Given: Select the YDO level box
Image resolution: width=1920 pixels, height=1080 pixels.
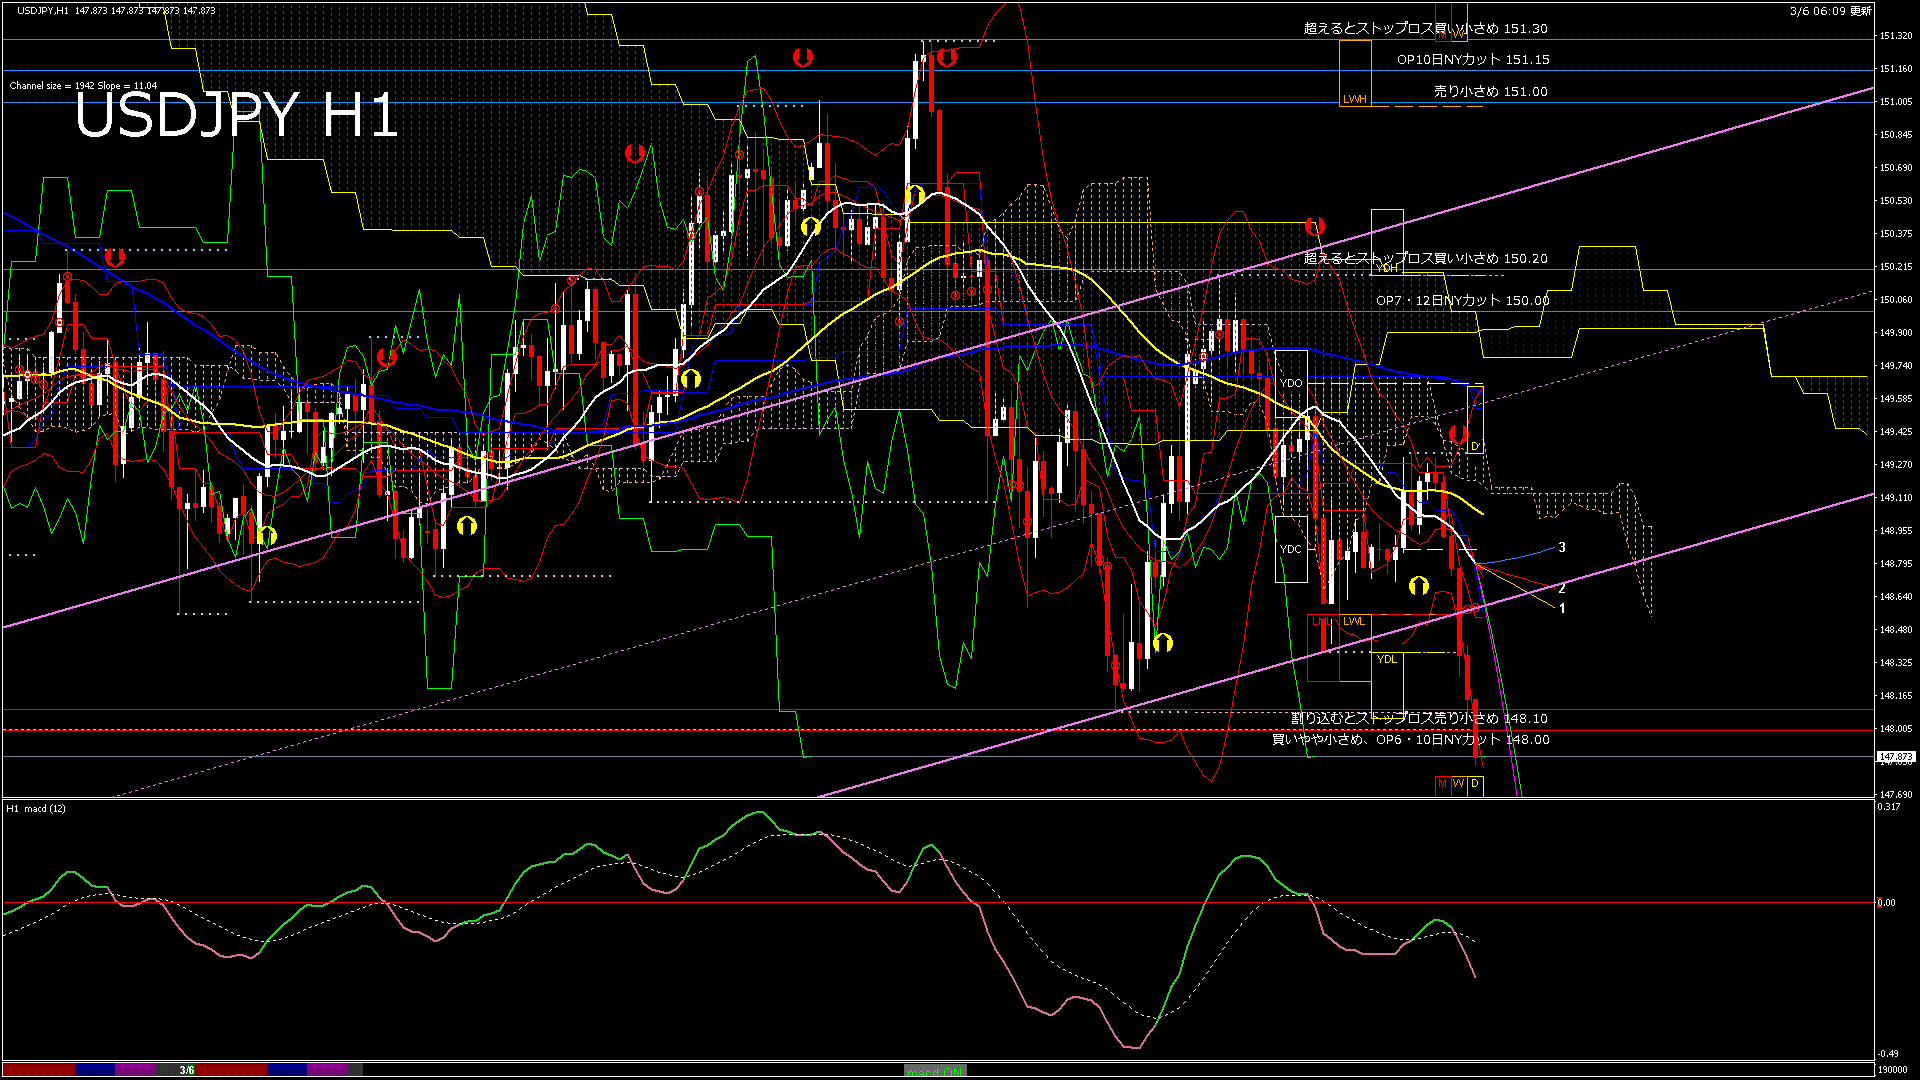Looking at the screenshot, I should [x=1291, y=384].
